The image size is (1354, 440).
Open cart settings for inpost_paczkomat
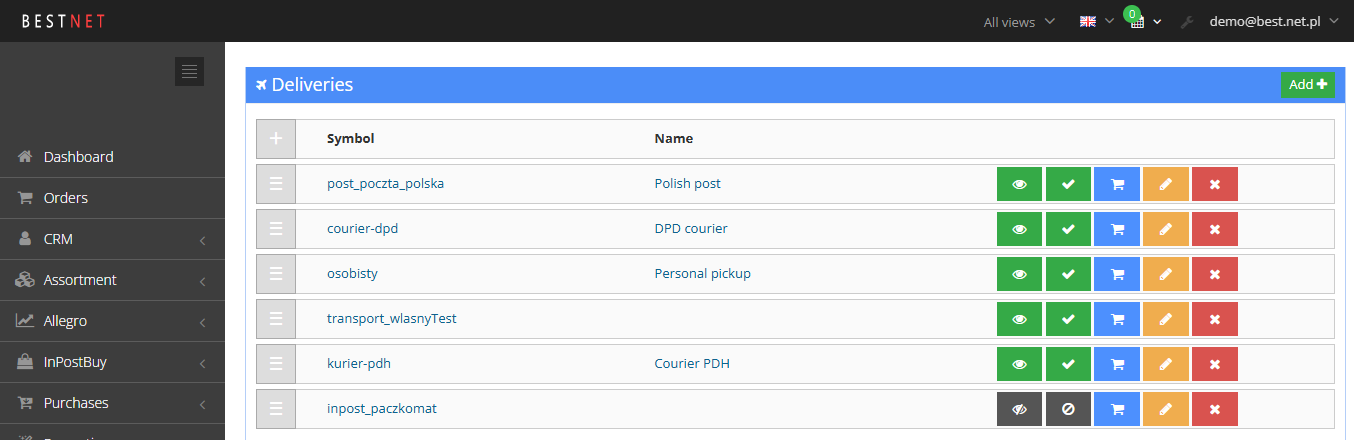tap(1117, 409)
